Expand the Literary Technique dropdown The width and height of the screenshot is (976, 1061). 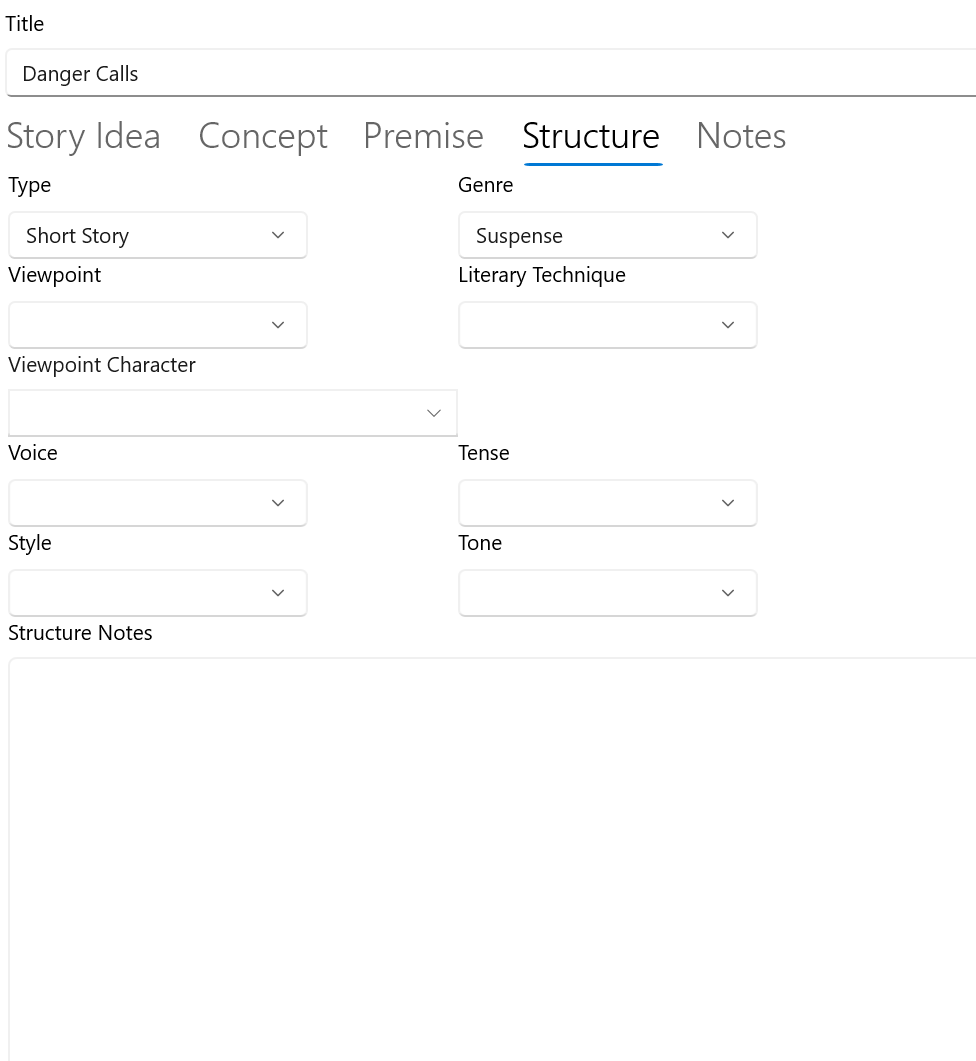click(608, 325)
